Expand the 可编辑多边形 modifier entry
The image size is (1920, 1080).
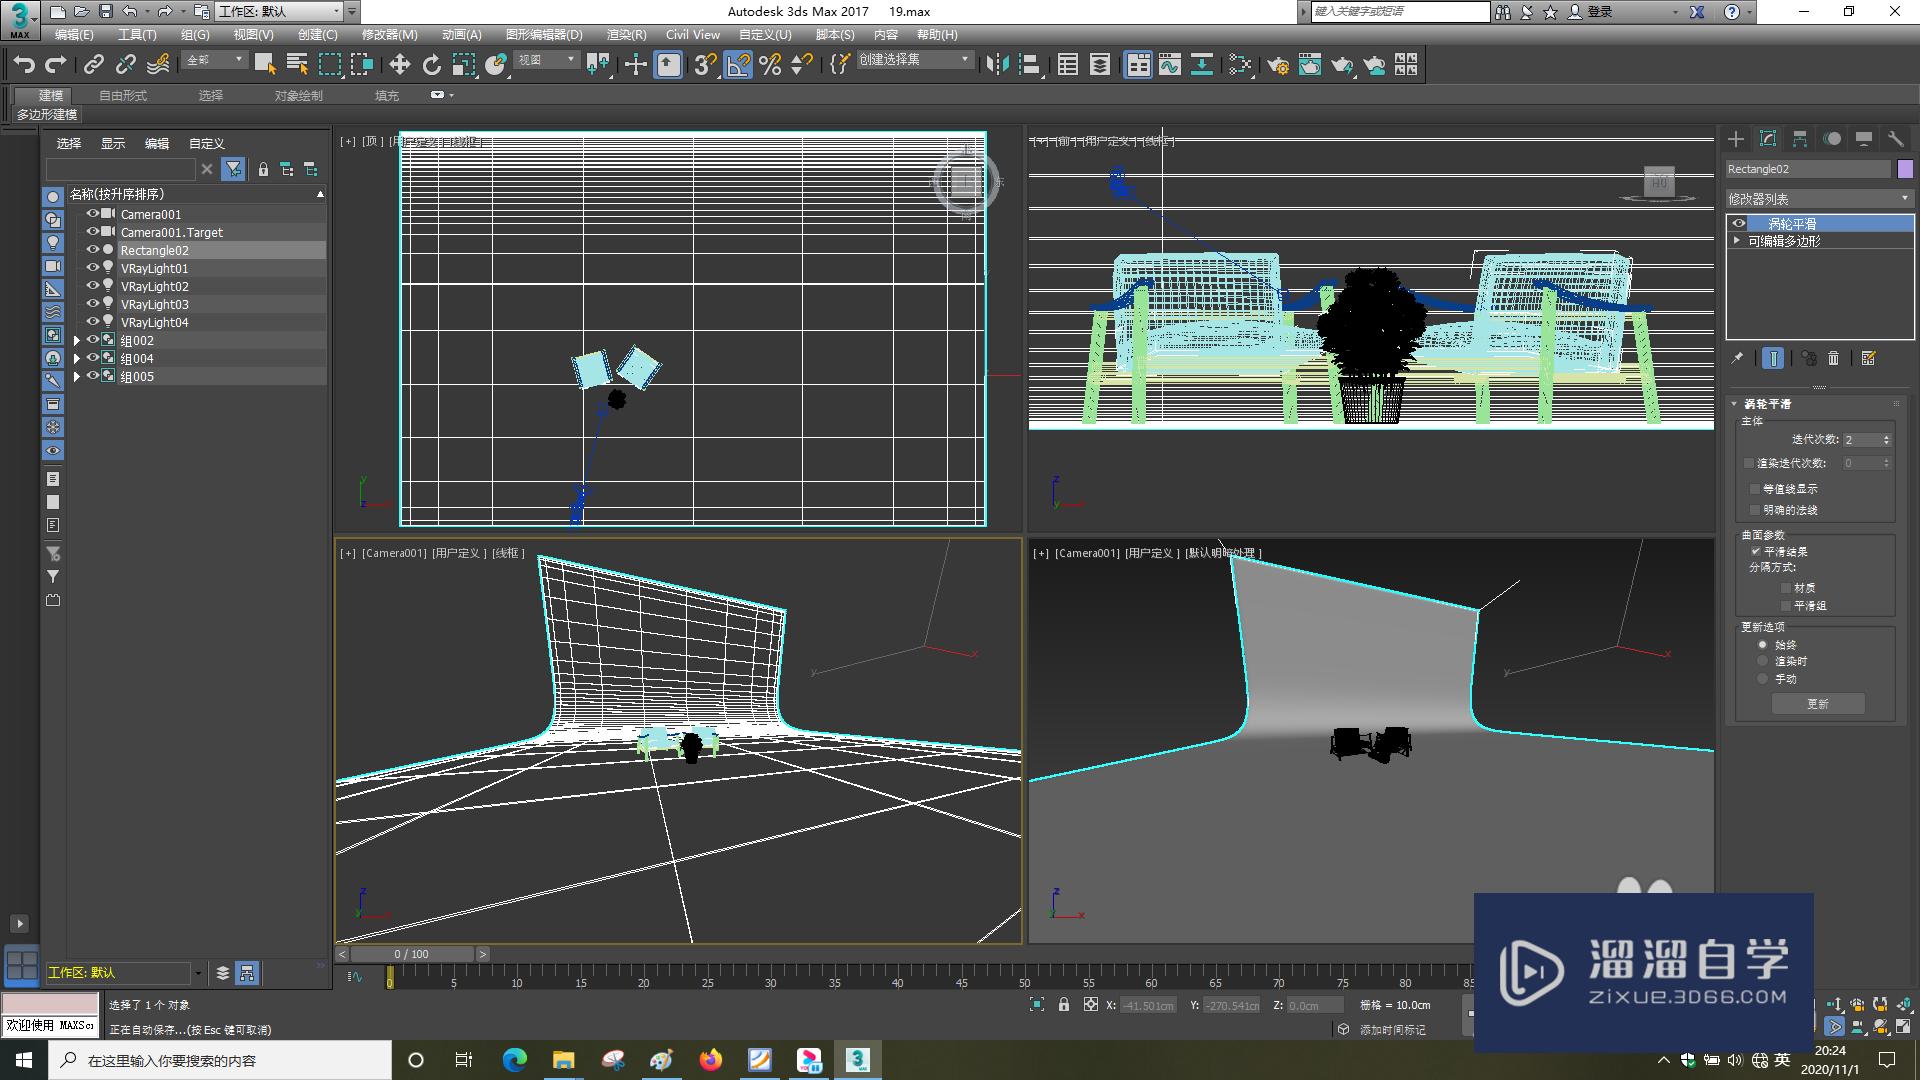pyautogui.click(x=1737, y=241)
